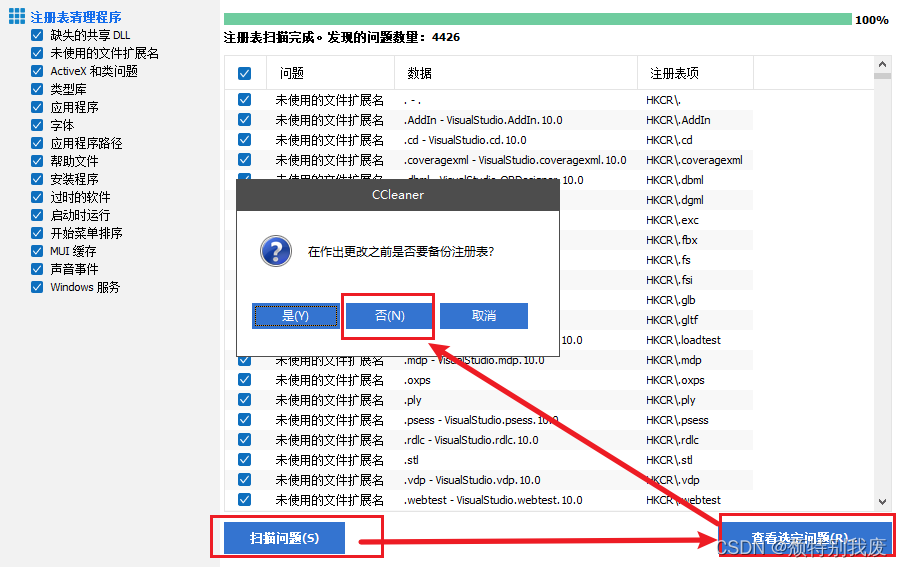The image size is (902, 567).
Task: Toggle the select-all checkbox in table header
Action: [244, 73]
